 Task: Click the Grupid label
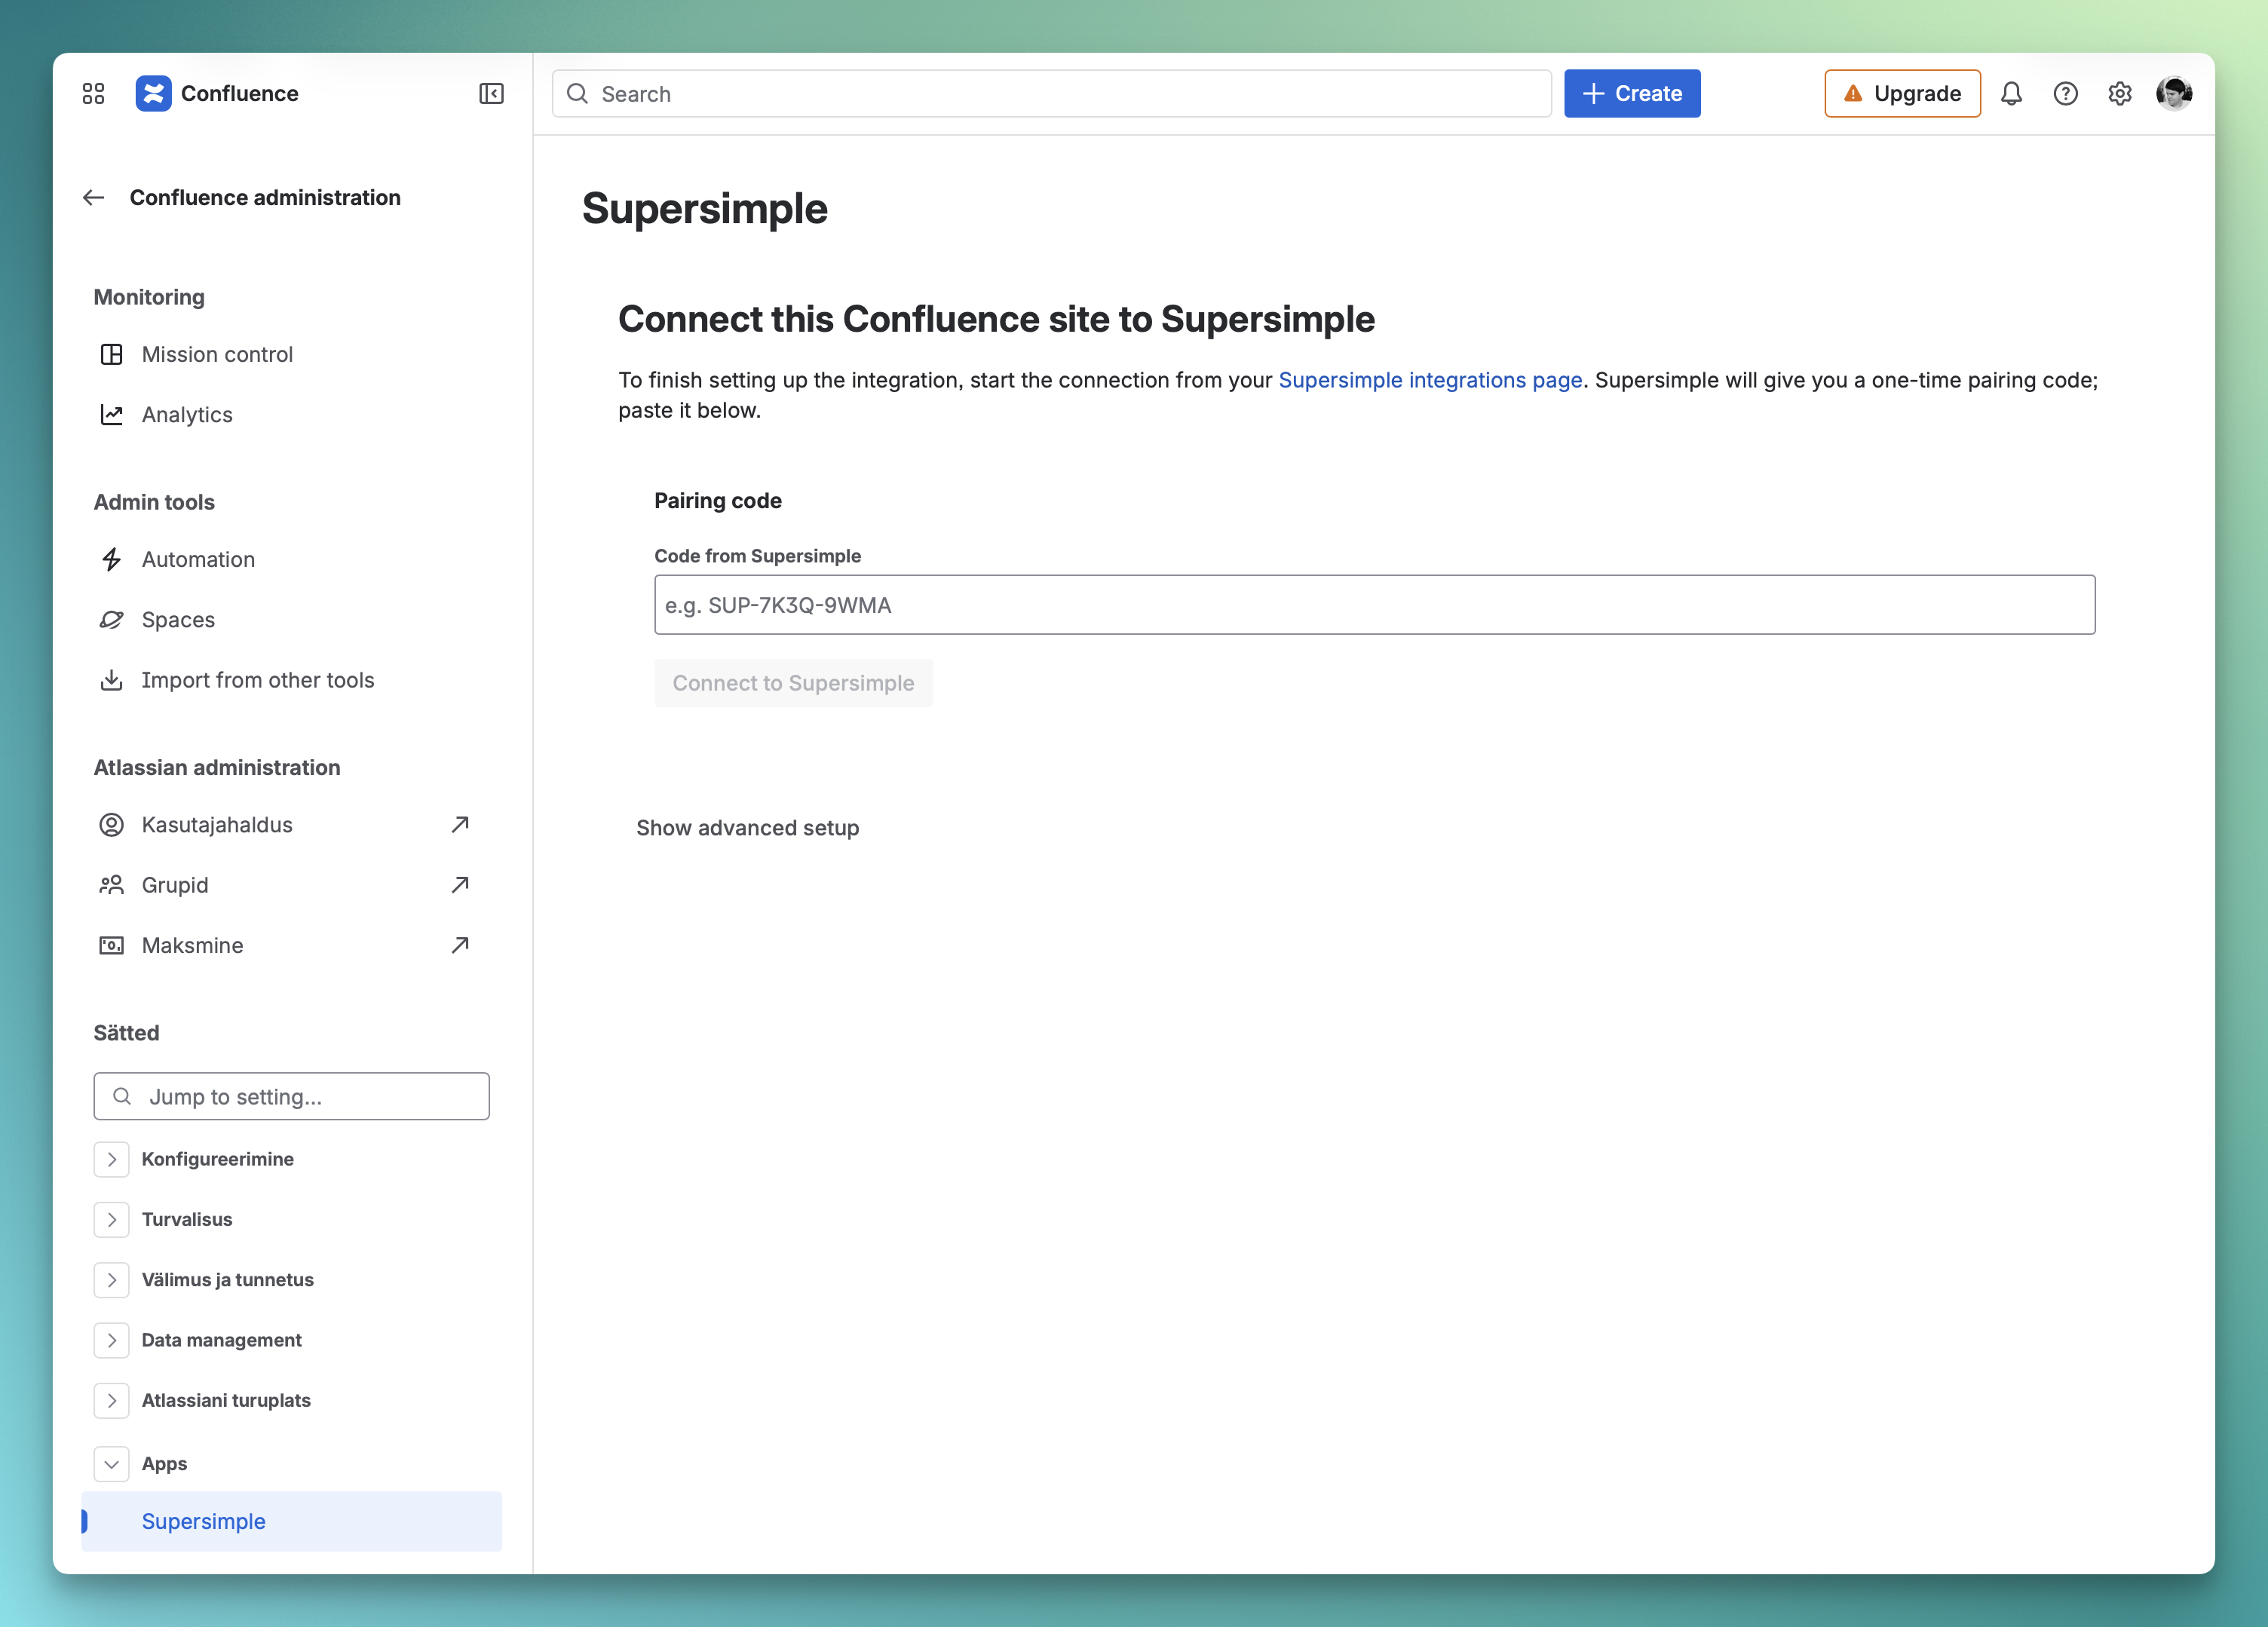point(175,885)
